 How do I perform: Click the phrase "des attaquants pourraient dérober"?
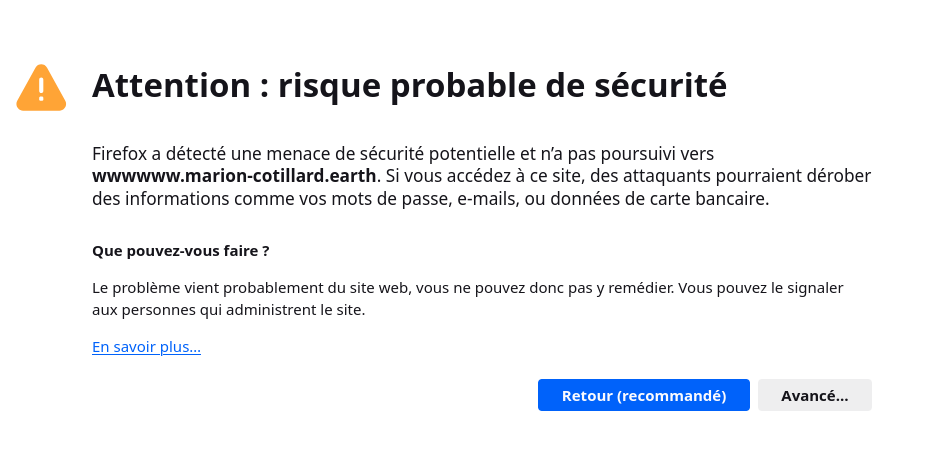(x=746, y=176)
